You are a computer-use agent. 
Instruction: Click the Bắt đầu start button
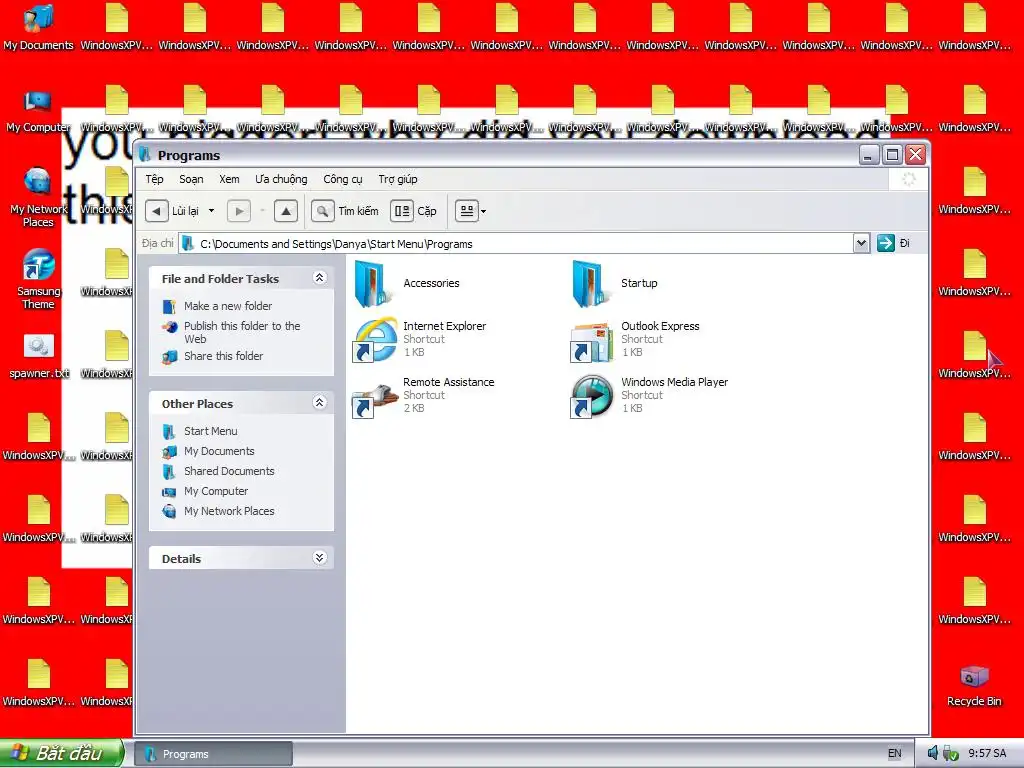coord(61,754)
